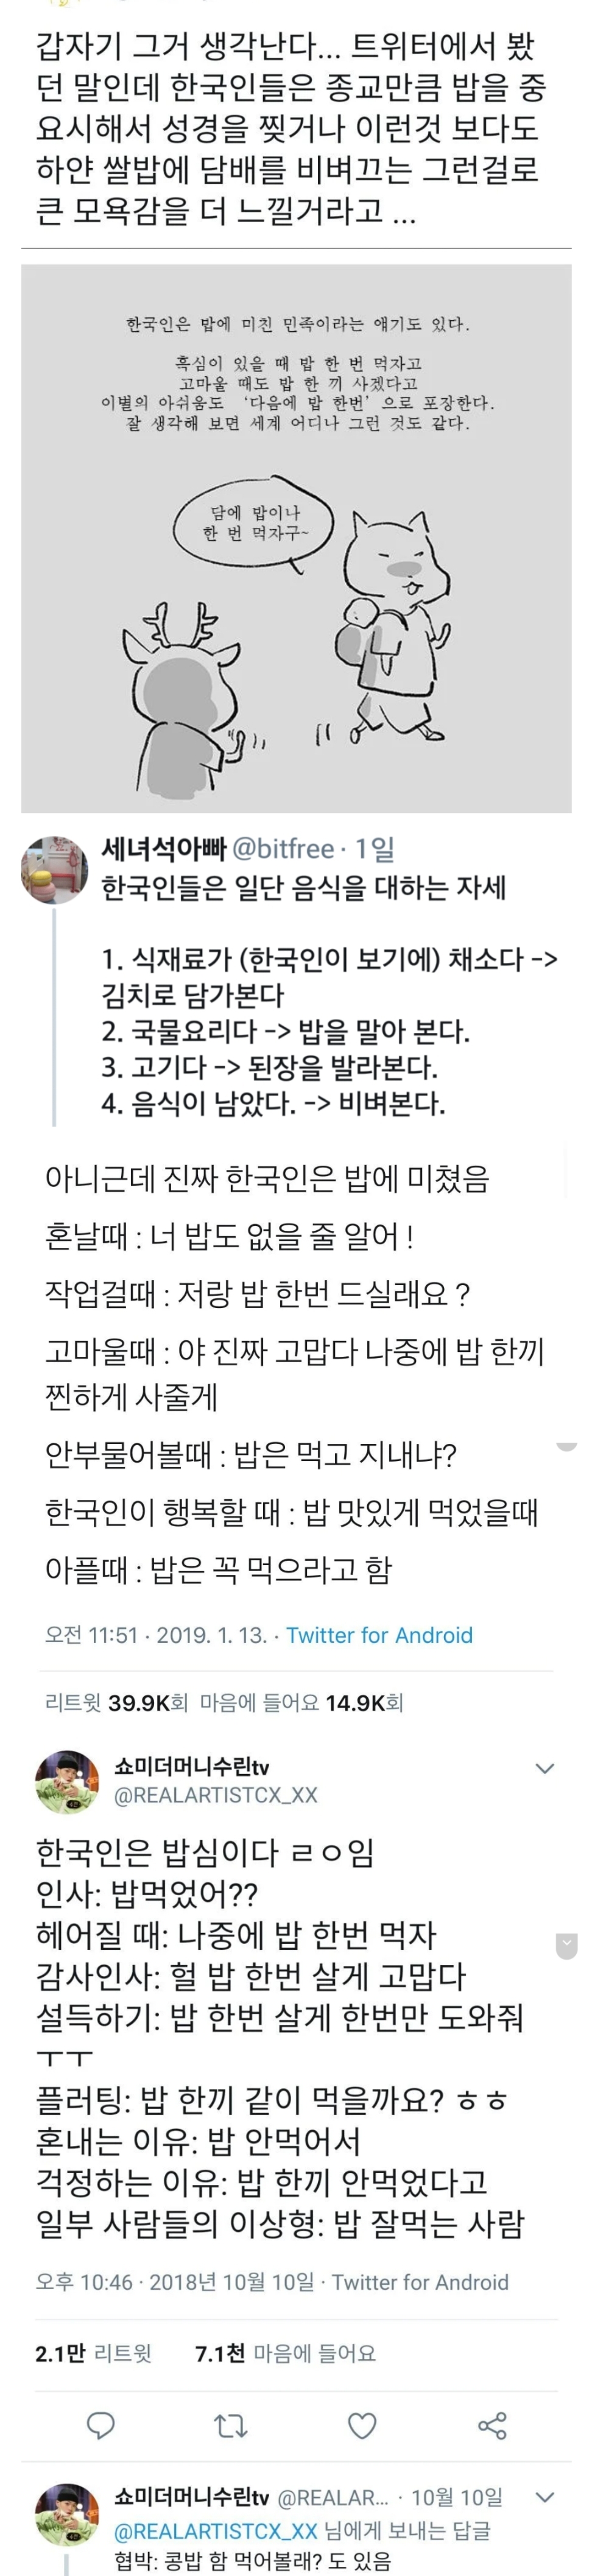Click the gray scroll-down badge icon

point(566,1945)
